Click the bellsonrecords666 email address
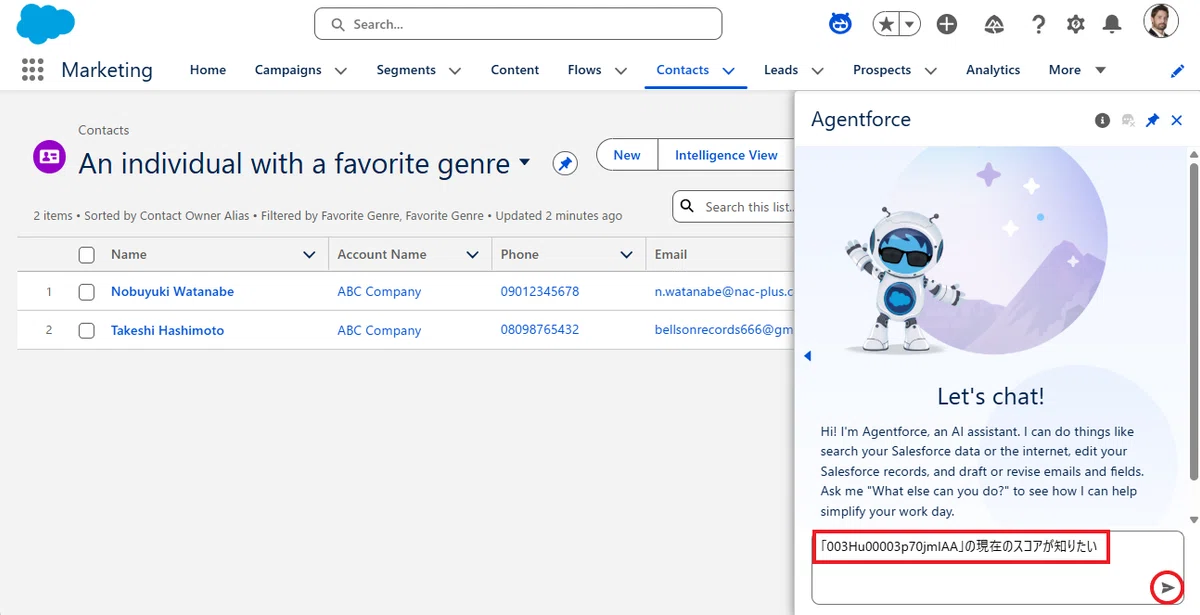Viewport: 1200px width, 615px height. pyautogui.click(x=724, y=330)
